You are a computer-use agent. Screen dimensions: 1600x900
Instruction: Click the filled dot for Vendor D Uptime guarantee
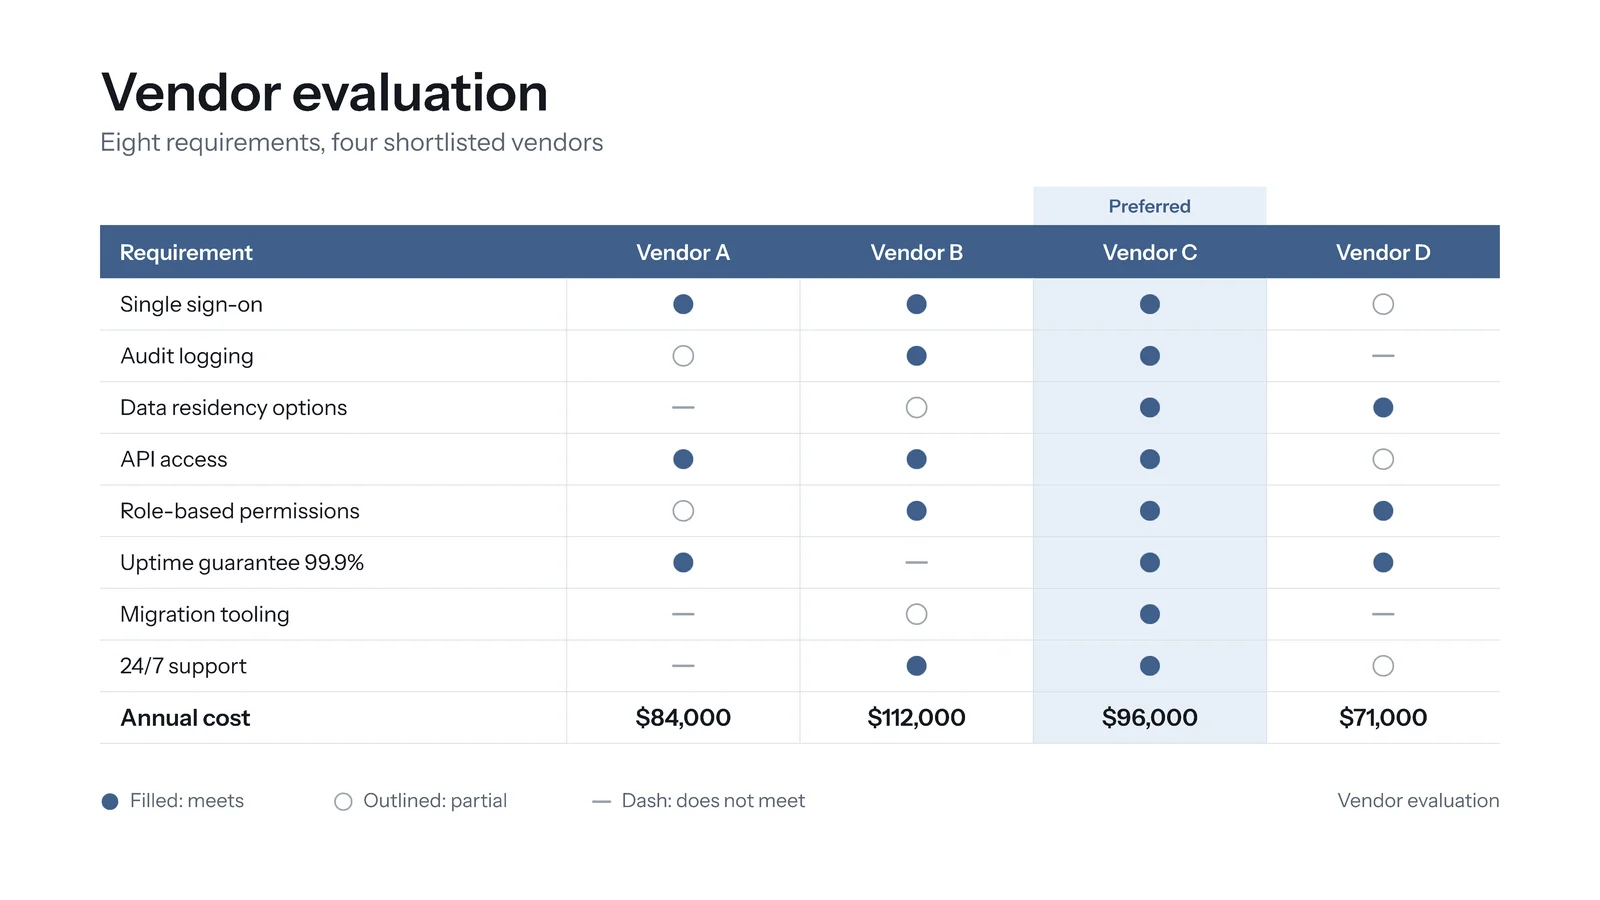pos(1383,563)
